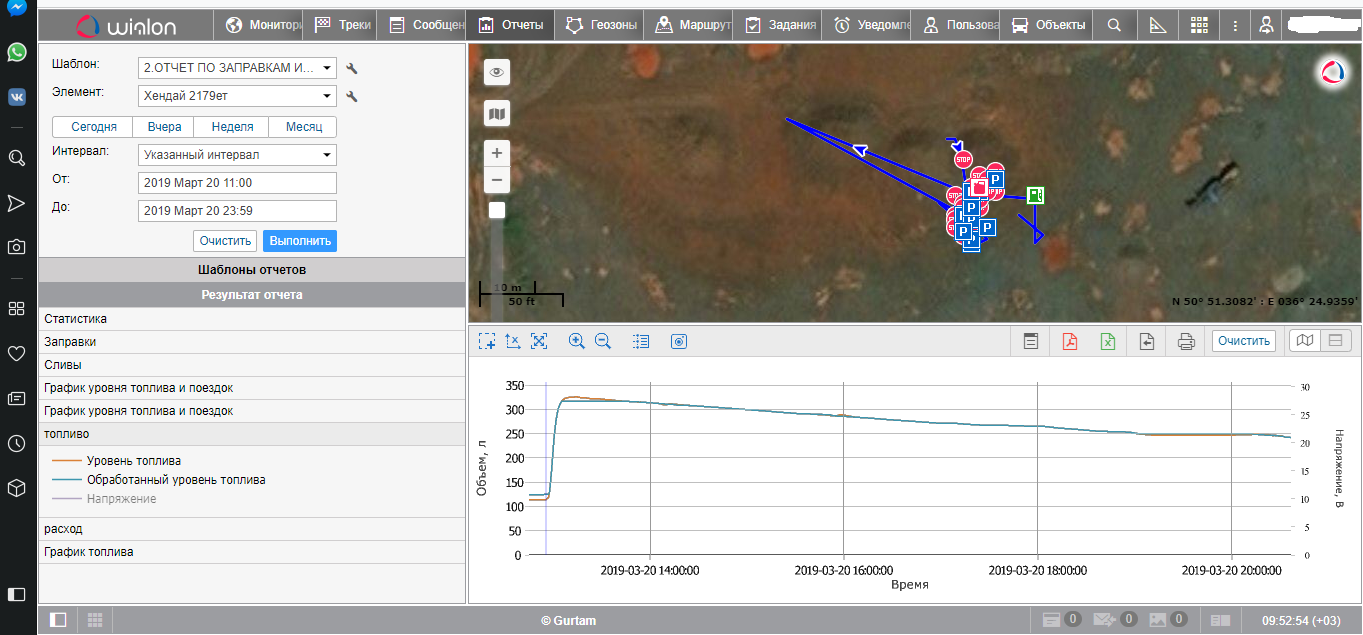
Task: Zoom in on the fuel chart
Action: pos(576,341)
